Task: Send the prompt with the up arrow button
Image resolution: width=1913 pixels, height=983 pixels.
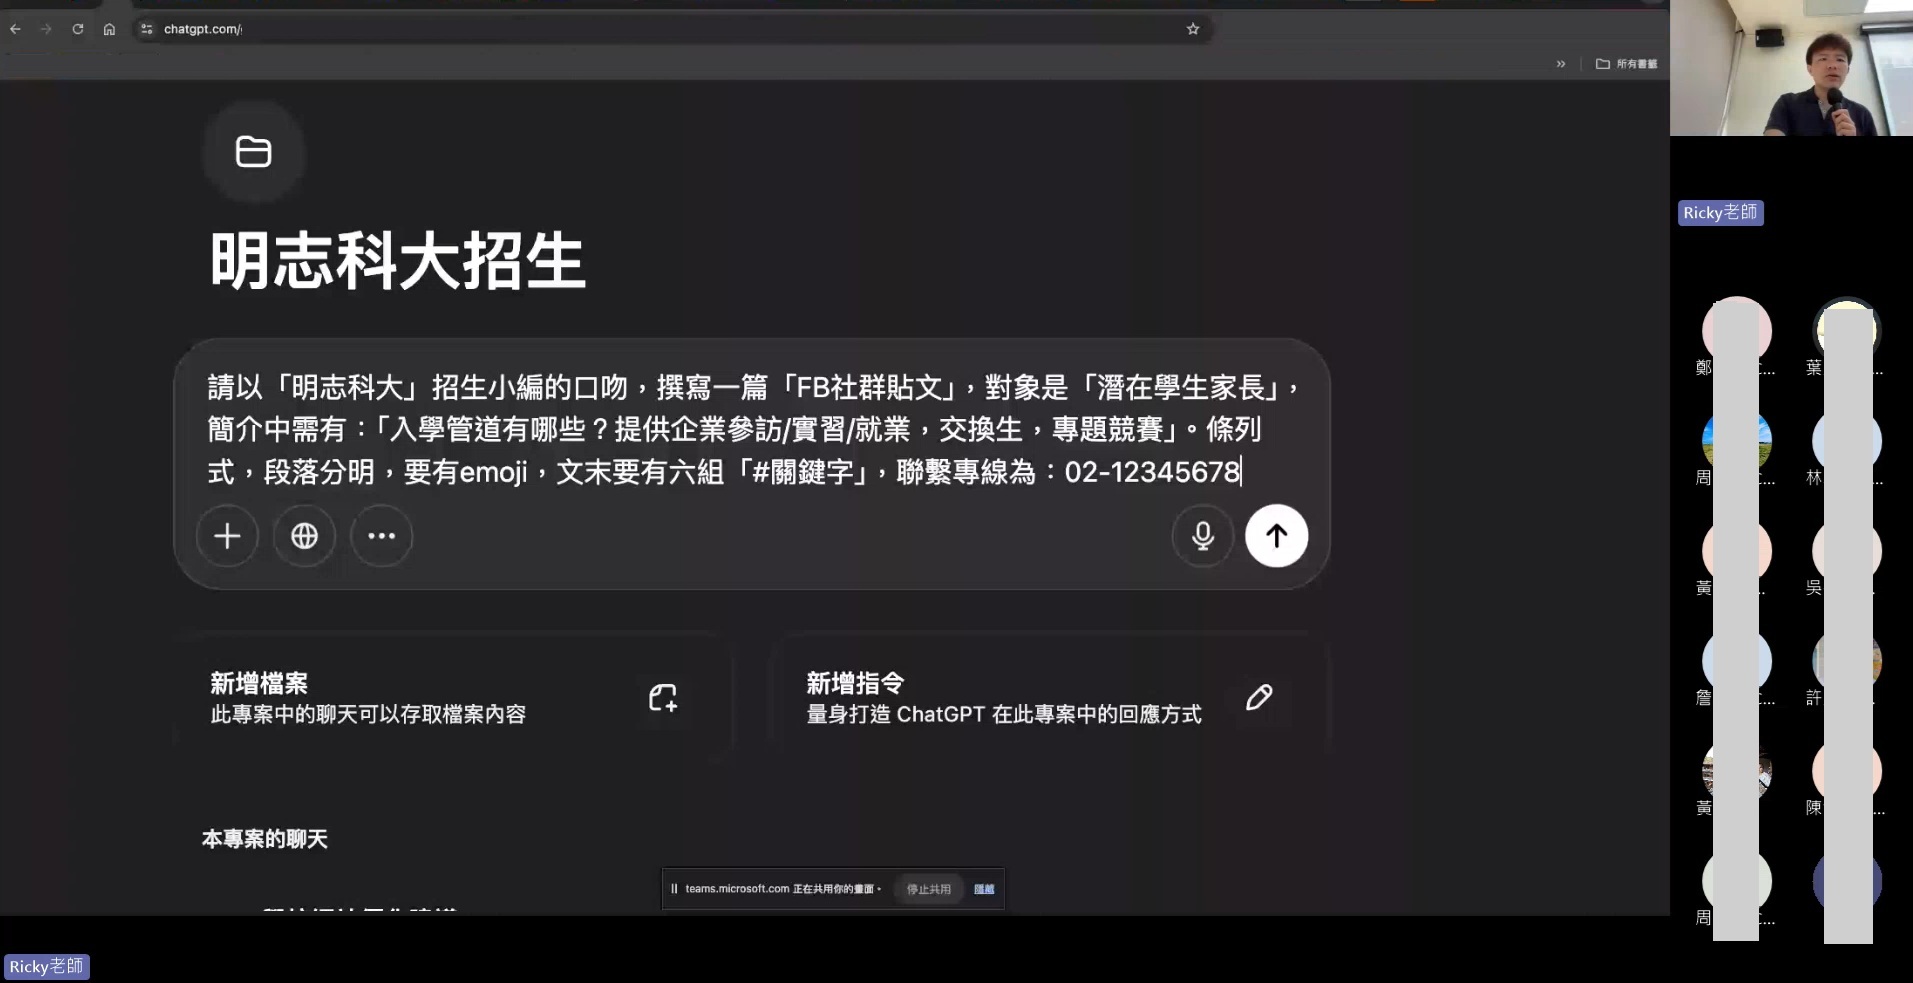Action: coord(1276,536)
